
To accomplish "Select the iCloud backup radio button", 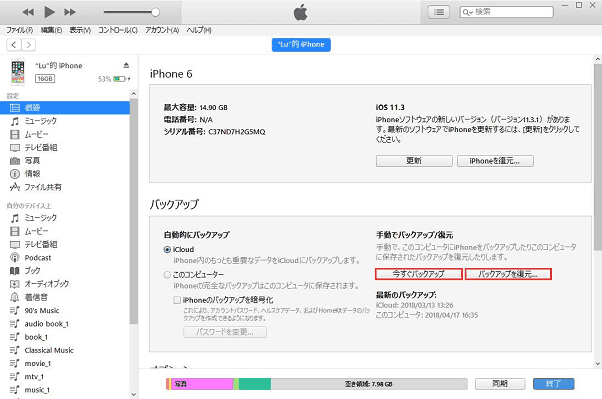I will (x=167, y=250).
